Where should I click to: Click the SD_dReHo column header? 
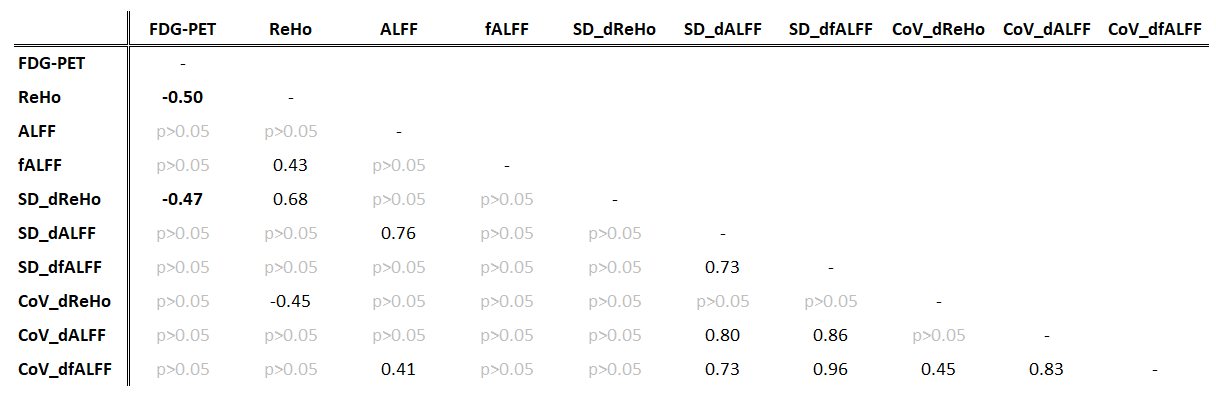[x=614, y=30]
